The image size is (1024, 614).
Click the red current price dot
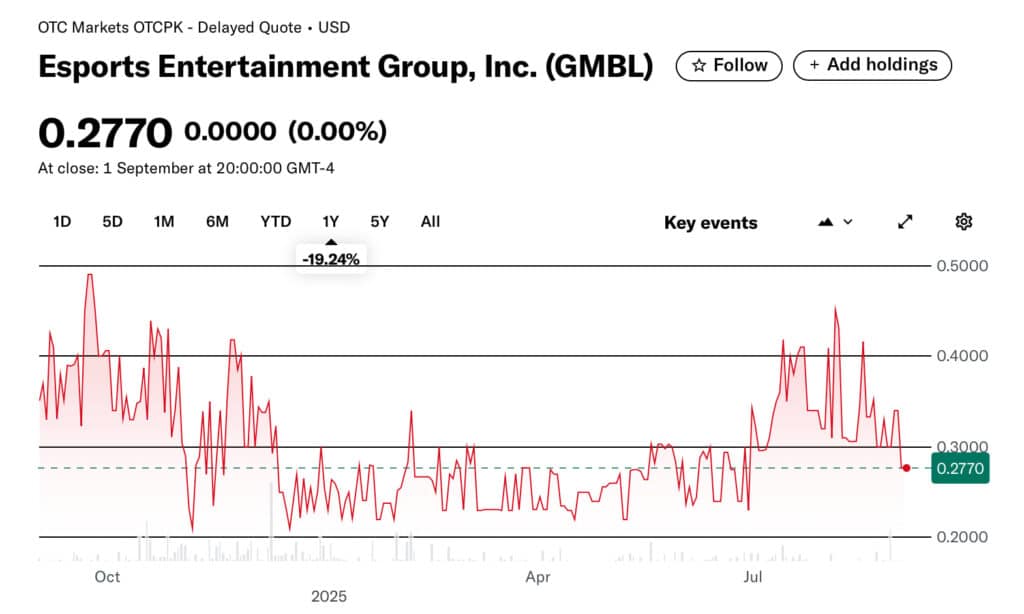tap(905, 468)
